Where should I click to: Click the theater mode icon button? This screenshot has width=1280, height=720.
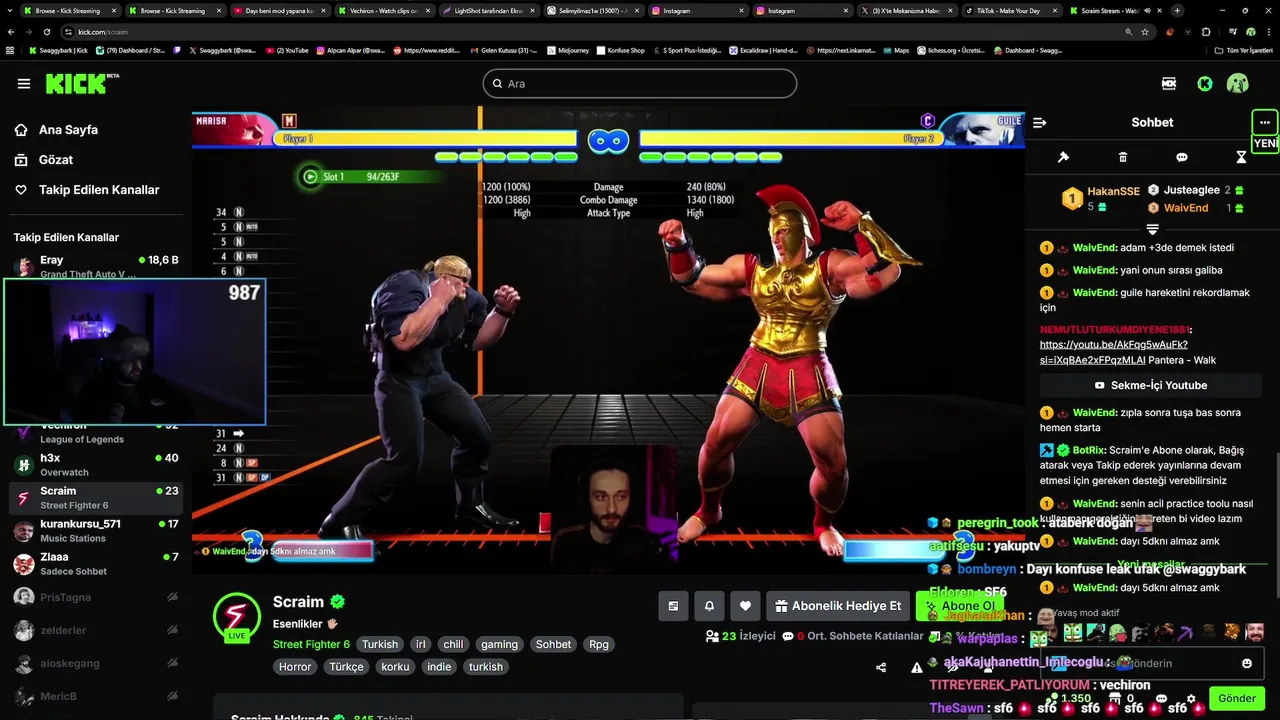(673, 606)
